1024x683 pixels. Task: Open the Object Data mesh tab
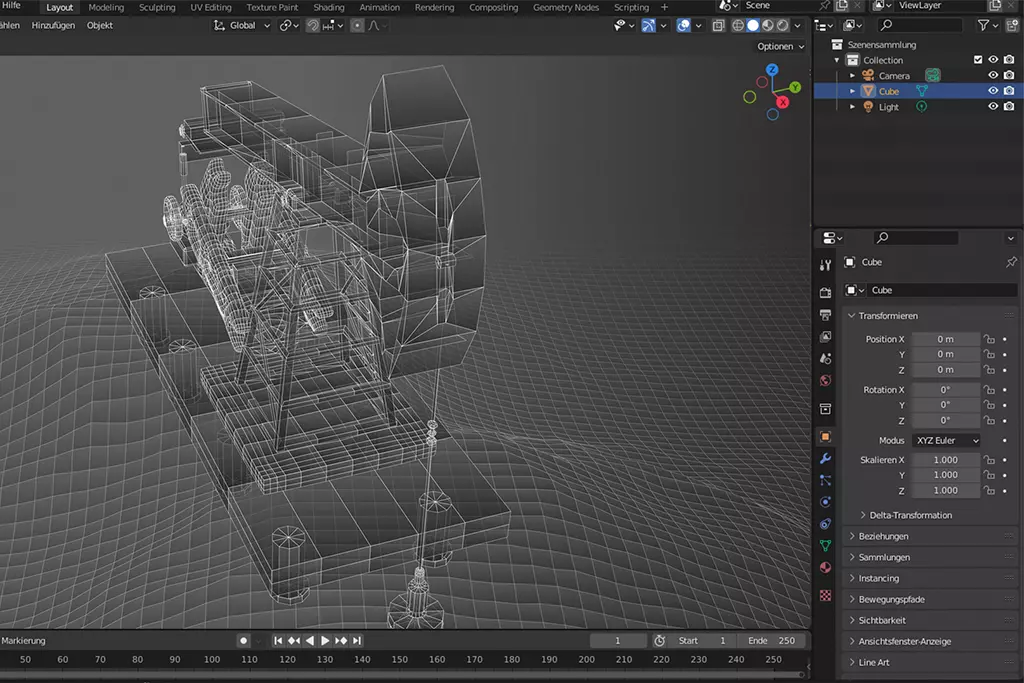click(x=825, y=545)
